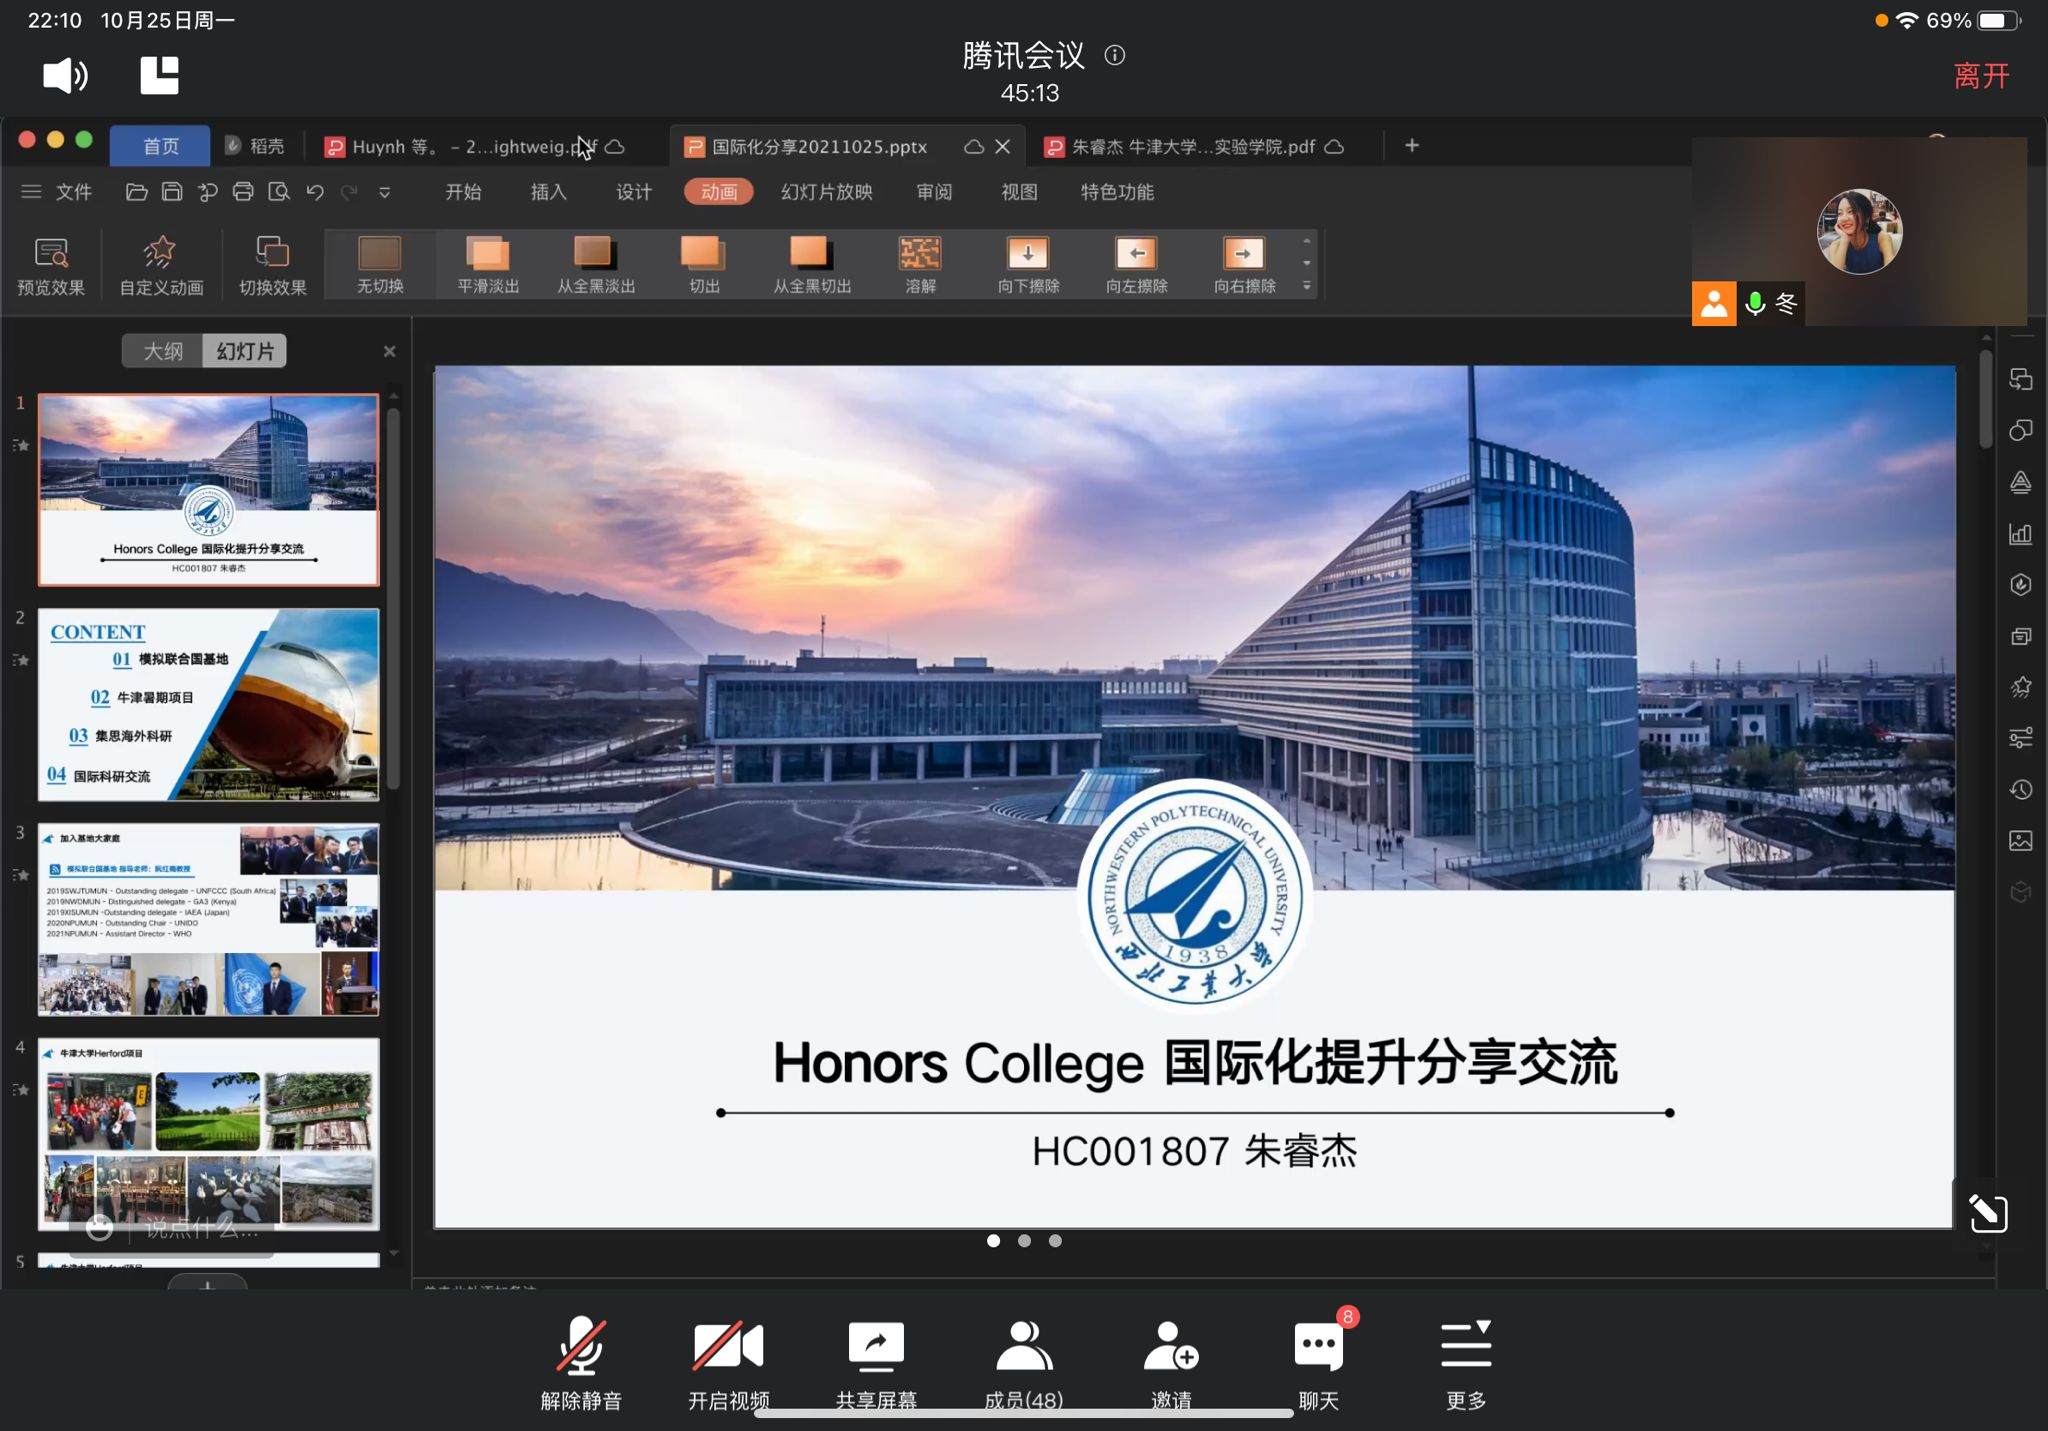Click the speaker audio icon
Viewport: 2048px width, 1431px height.
click(65, 76)
